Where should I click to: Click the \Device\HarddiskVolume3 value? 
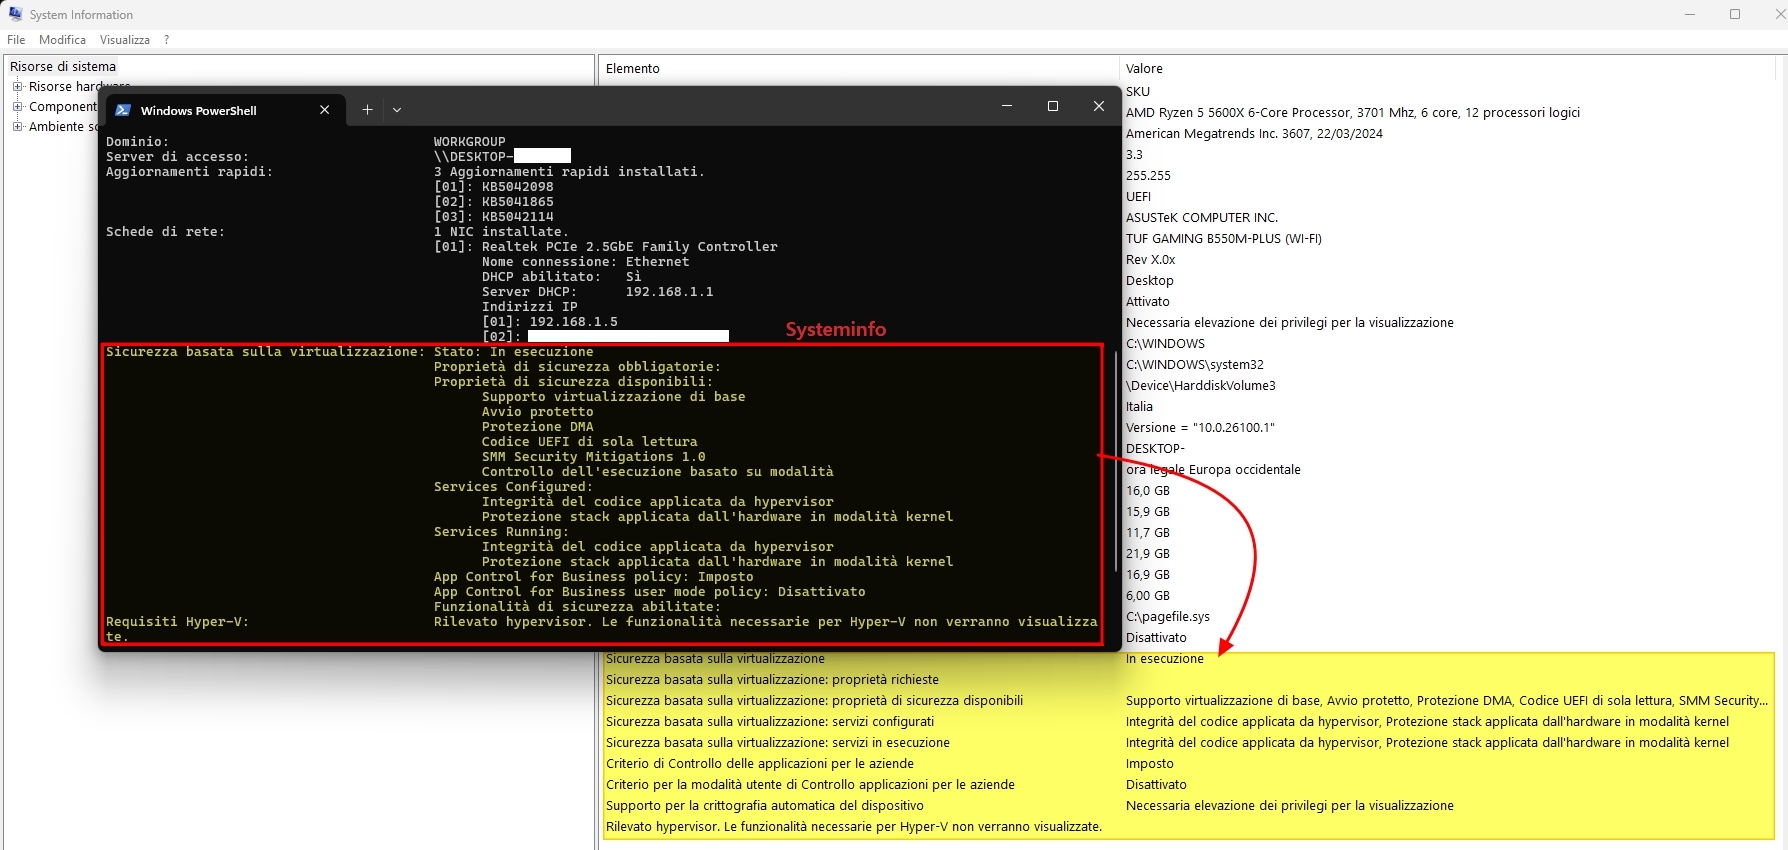point(1201,385)
